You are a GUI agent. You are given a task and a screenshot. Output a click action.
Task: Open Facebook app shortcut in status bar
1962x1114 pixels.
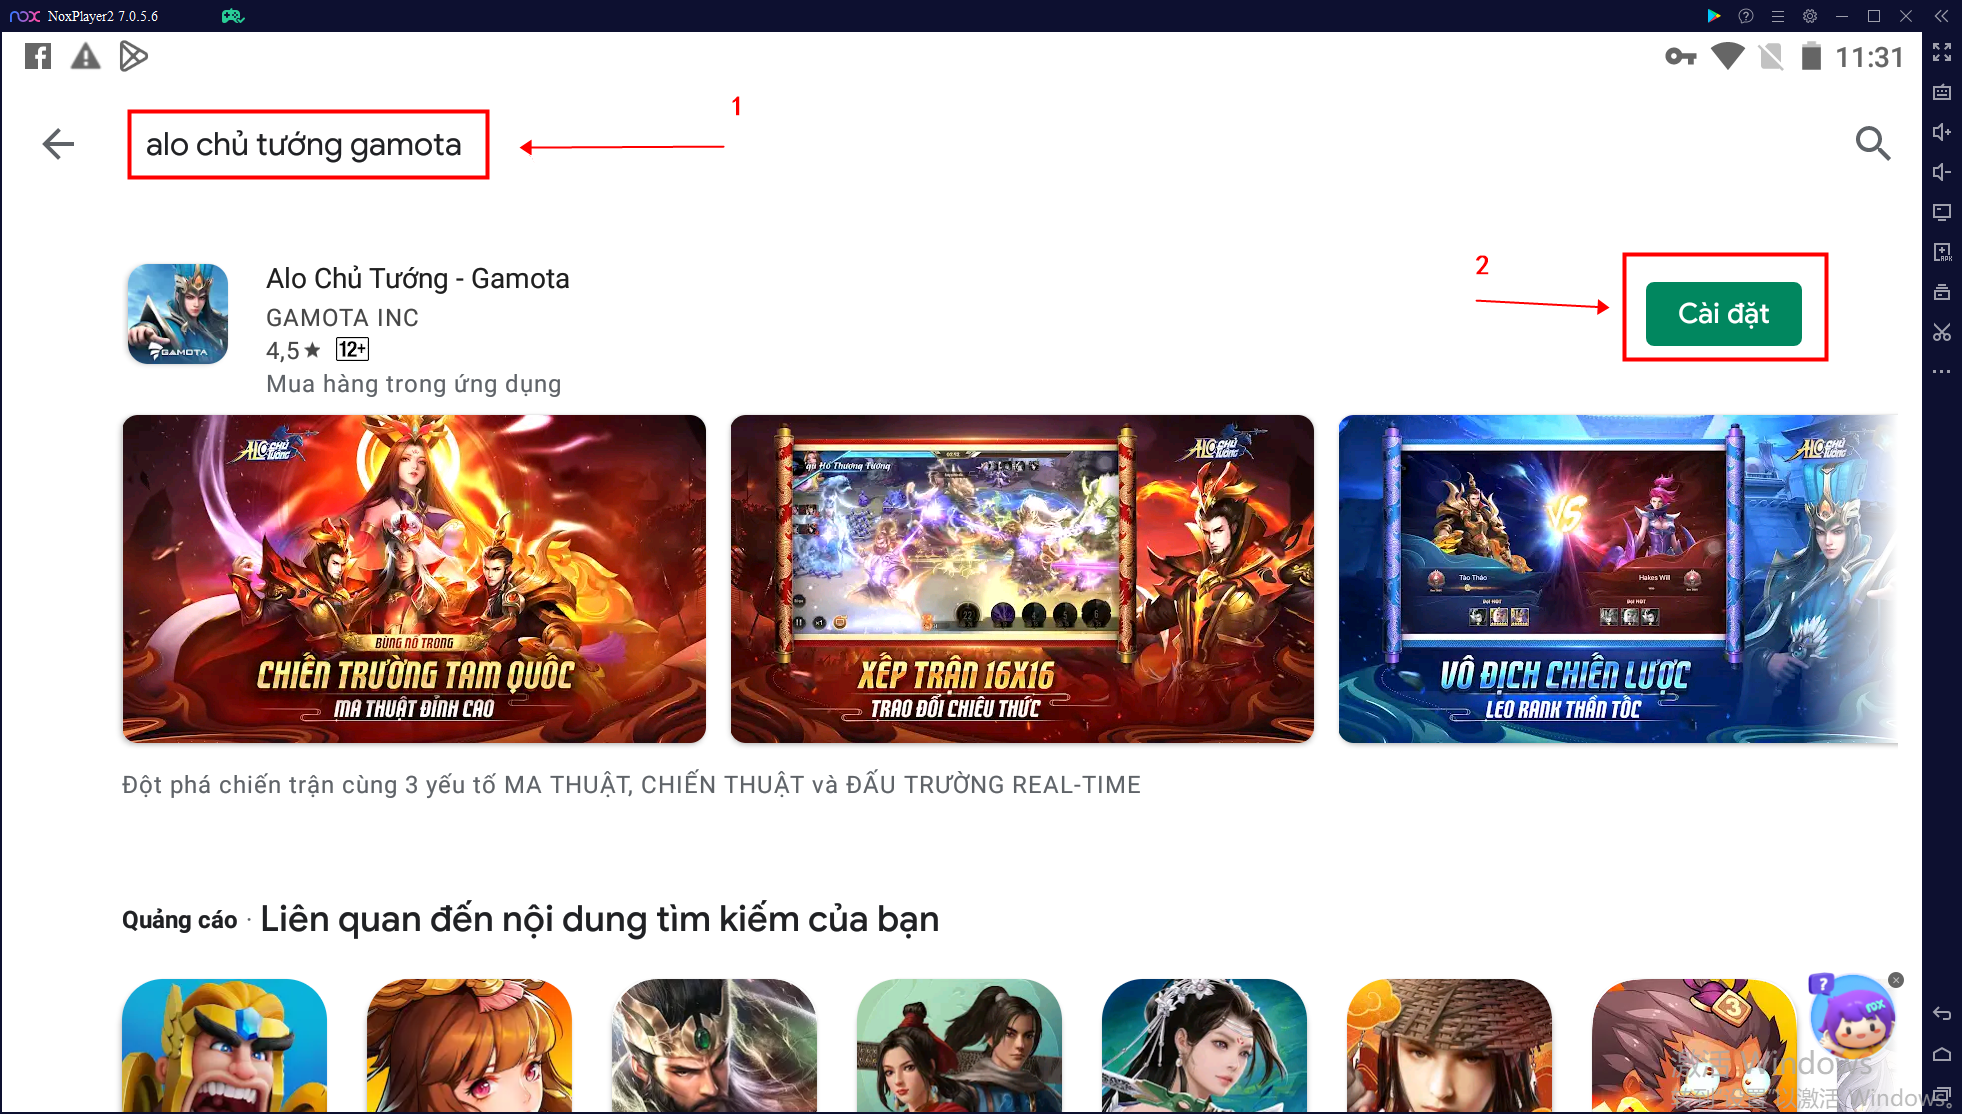[37, 56]
